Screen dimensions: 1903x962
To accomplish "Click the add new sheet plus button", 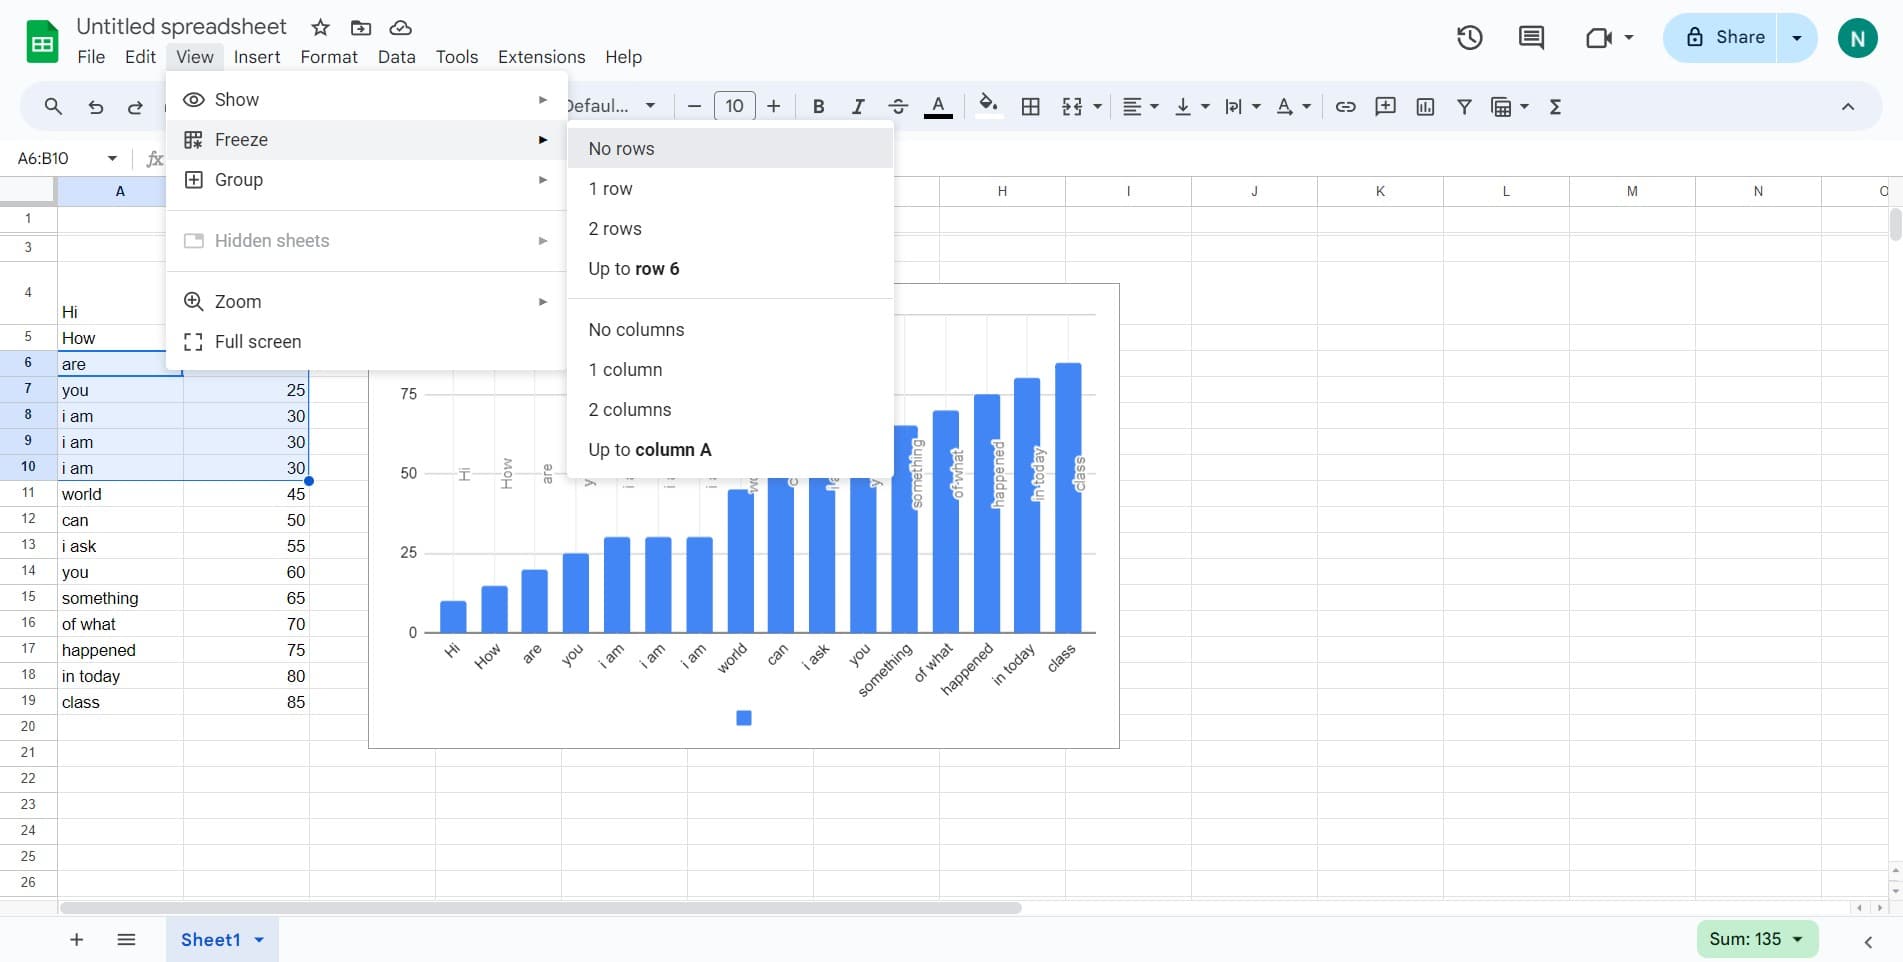I will coord(76,939).
